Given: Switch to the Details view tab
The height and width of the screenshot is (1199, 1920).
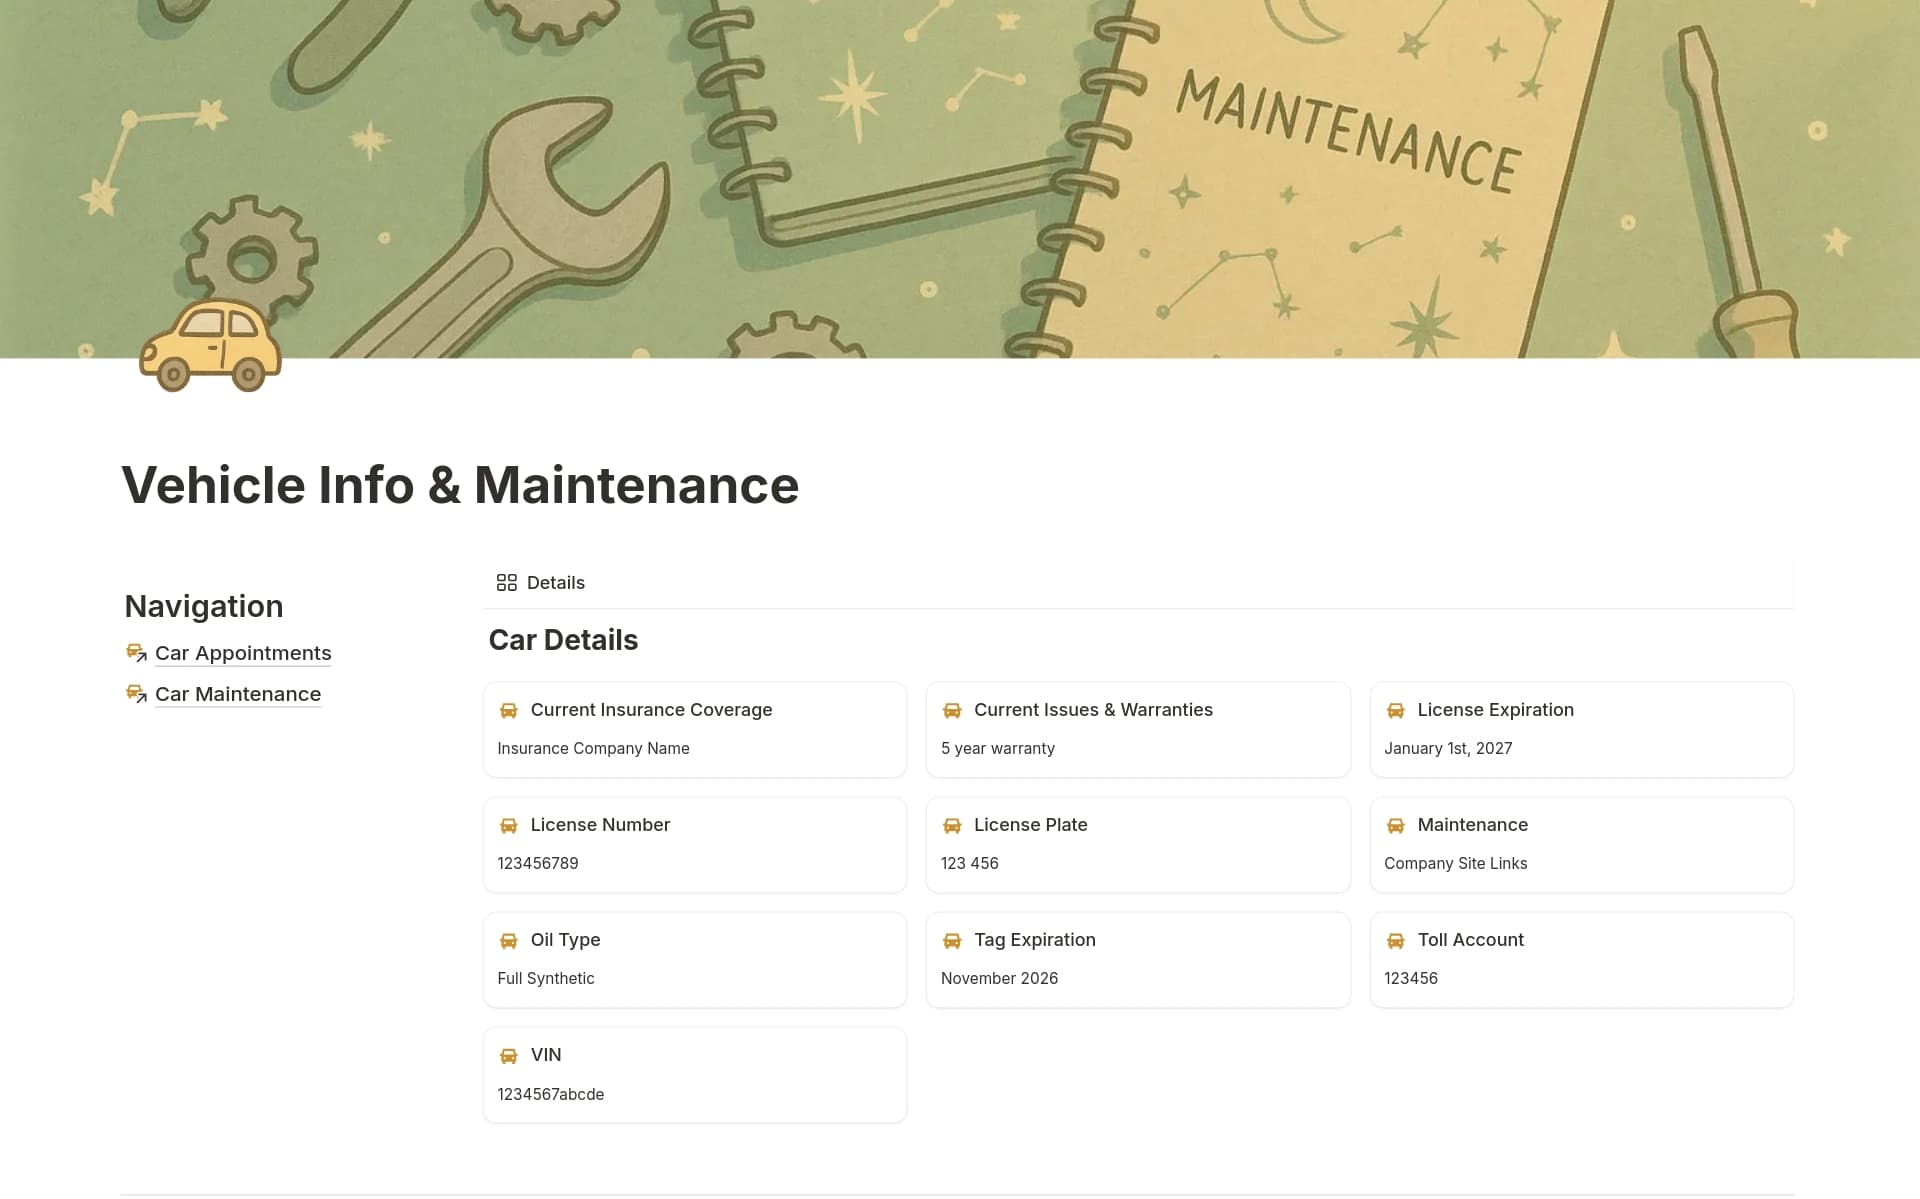Looking at the screenshot, I should (540, 582).
